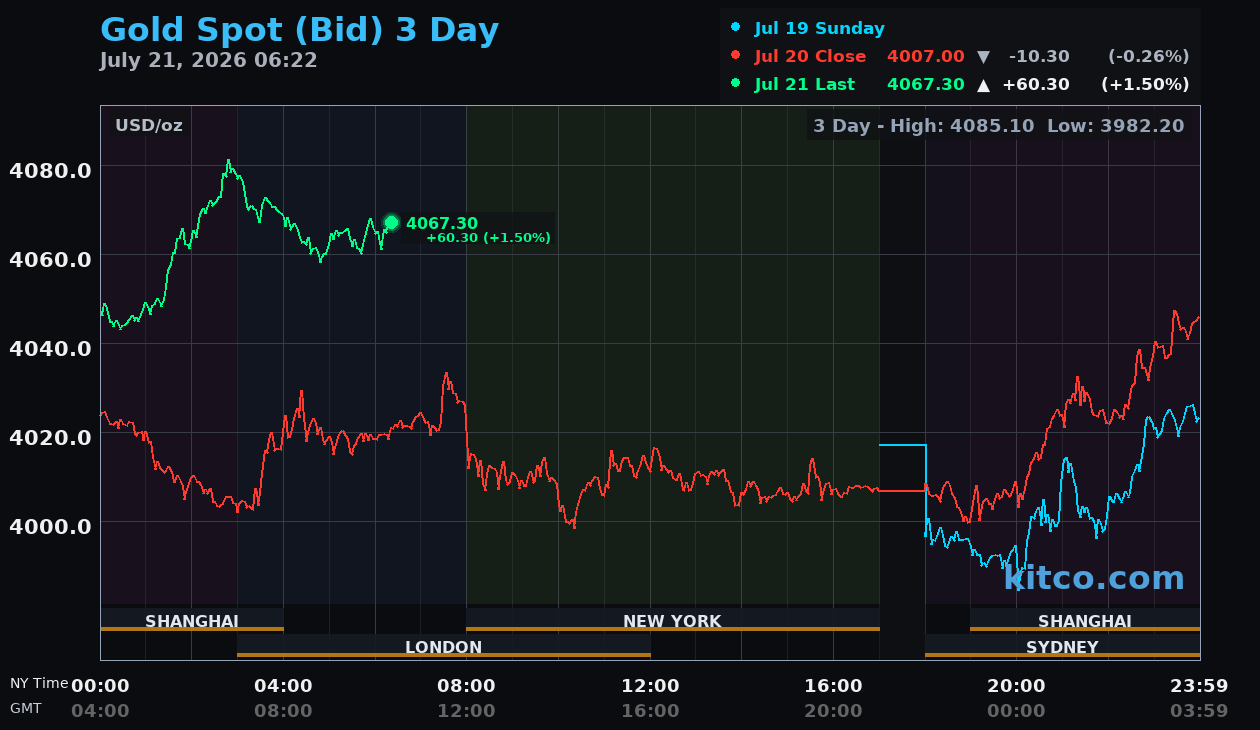Image resolution: width=1260 pixels, height=730 pixels.
Task: Click the 3 Day High 4085.10 Low 3982.20 label
Action: (x=998, y=126)
